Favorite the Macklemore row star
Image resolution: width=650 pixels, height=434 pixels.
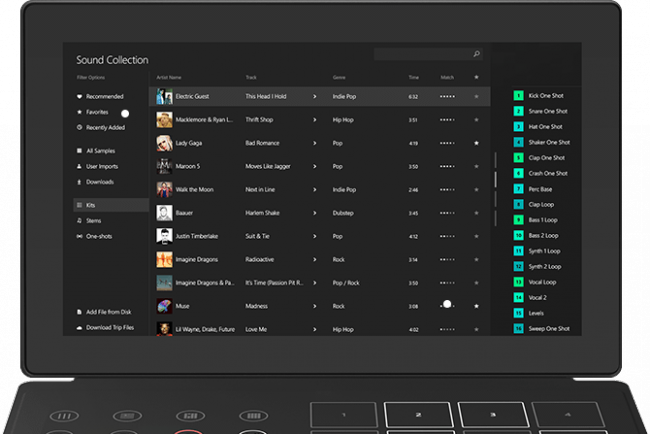pyautogui.click(x=476, y=120)
